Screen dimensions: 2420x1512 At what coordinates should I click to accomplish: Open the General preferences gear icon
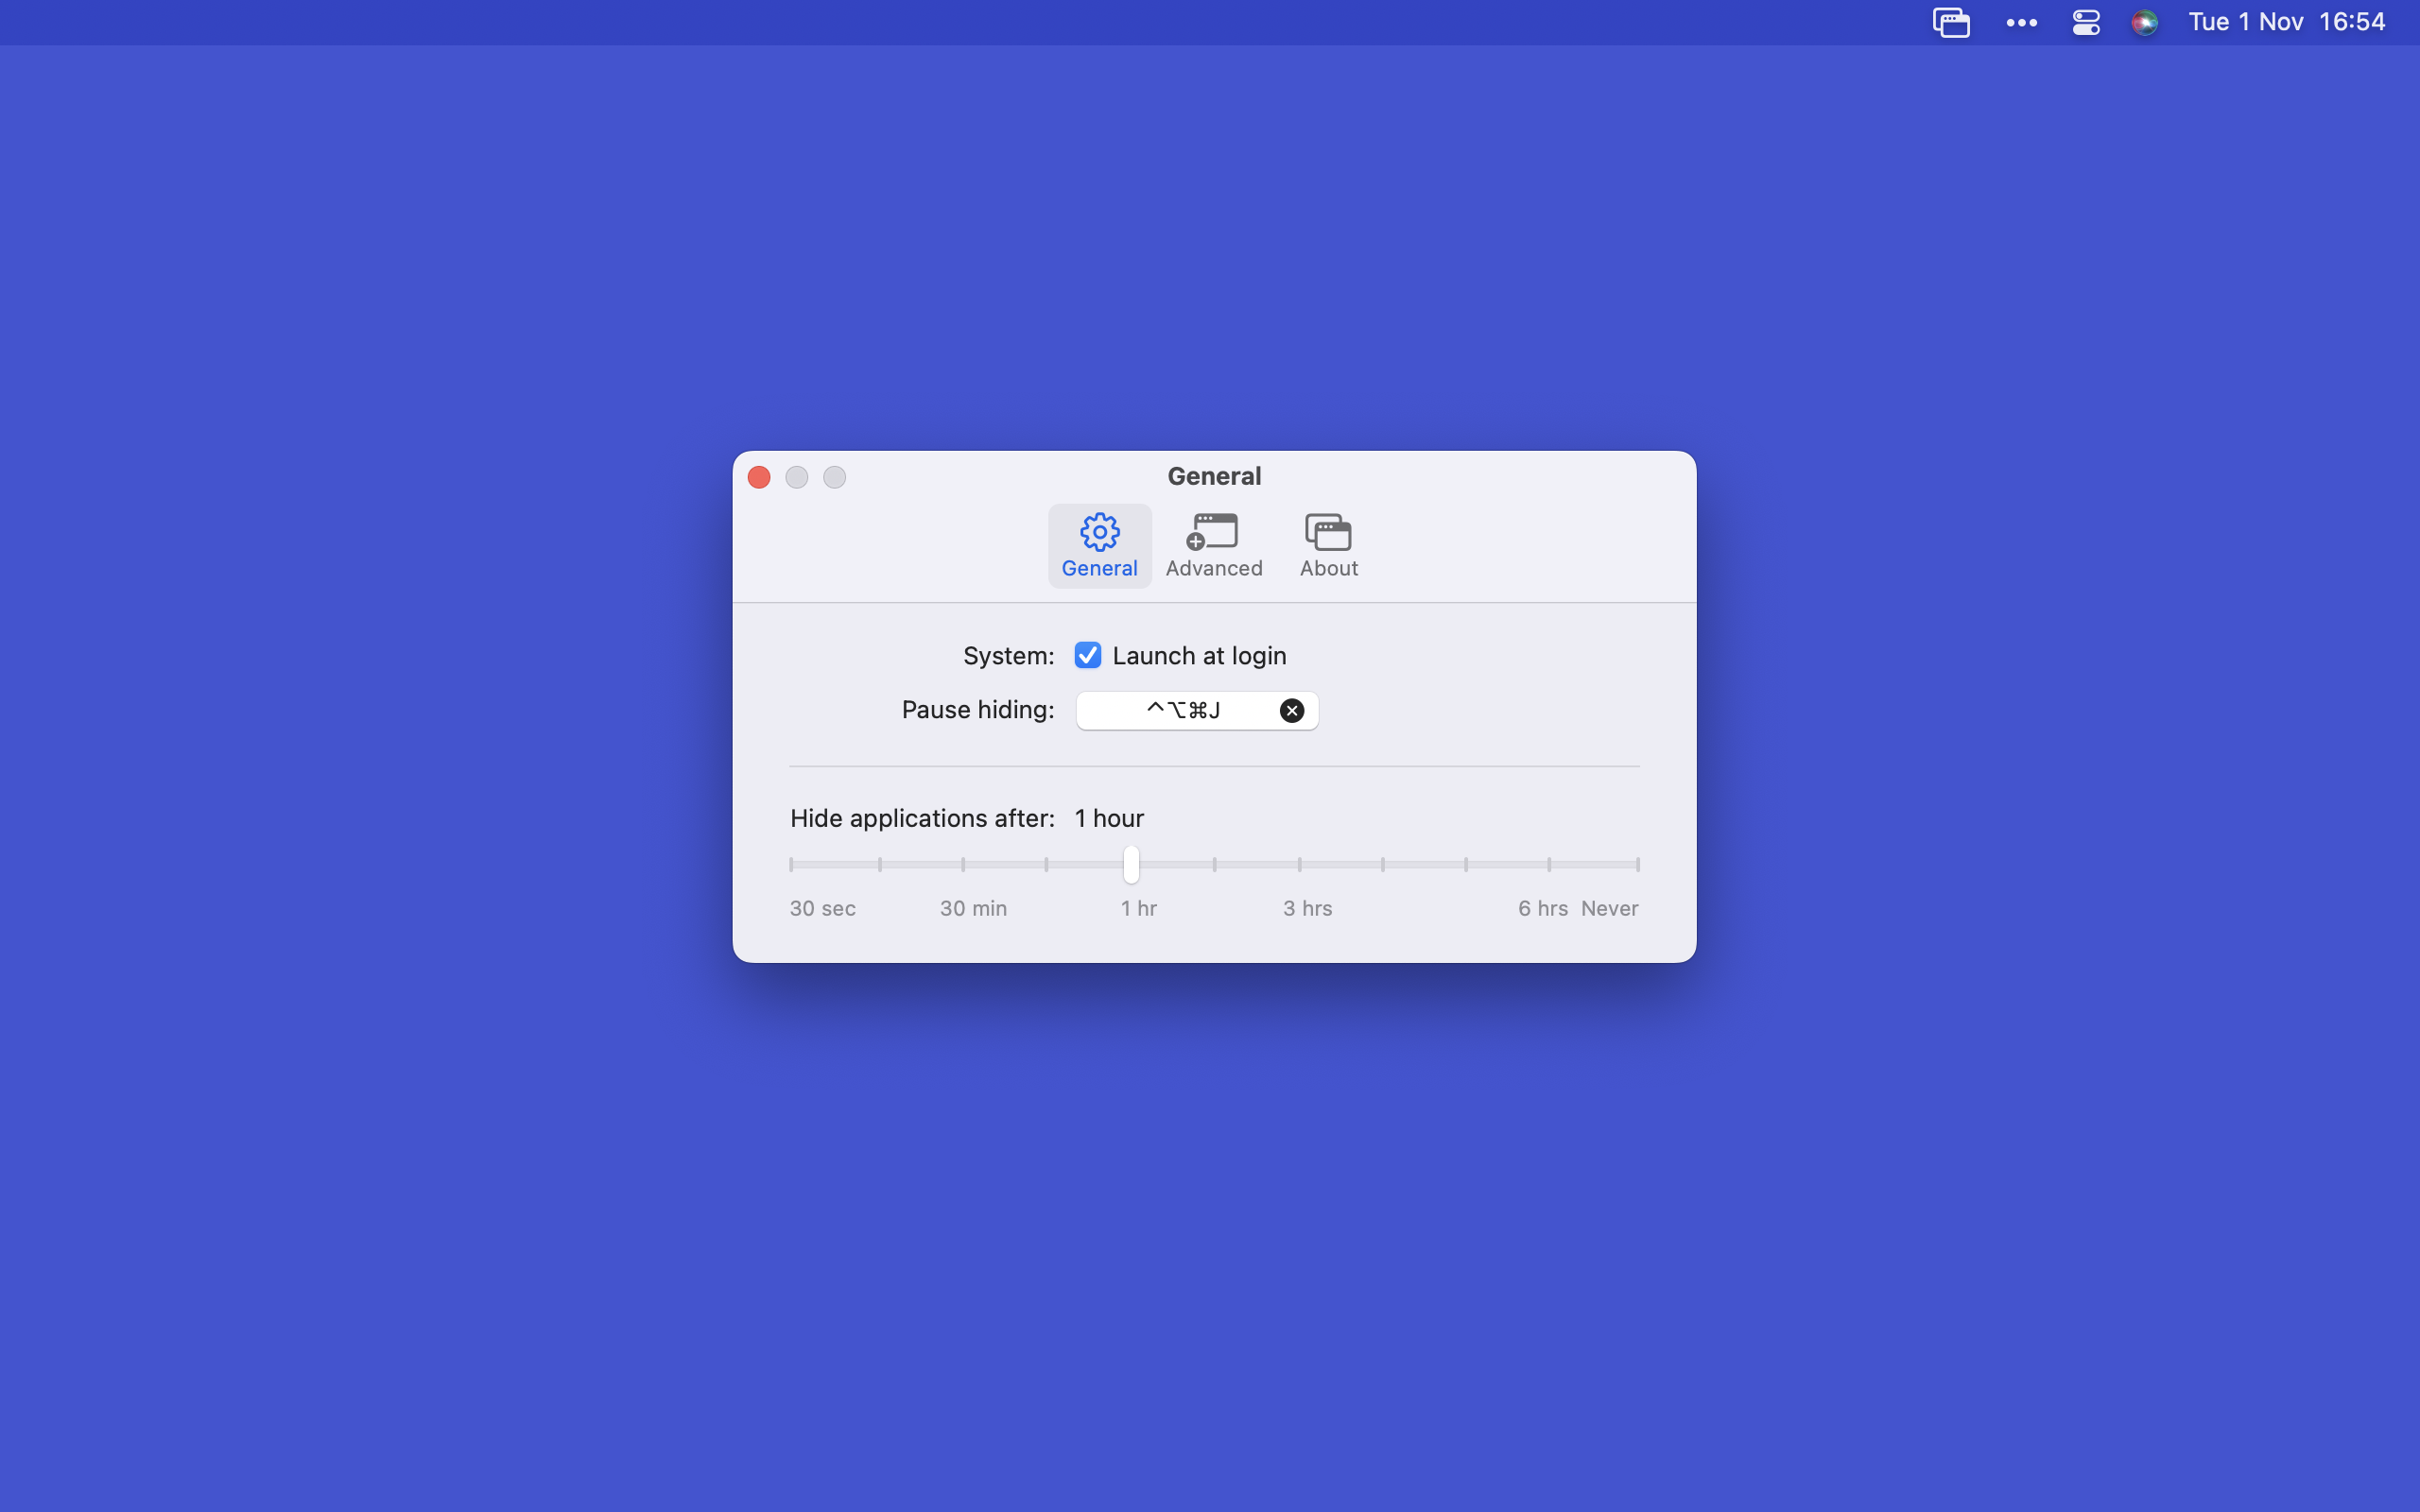(1099, 533)
